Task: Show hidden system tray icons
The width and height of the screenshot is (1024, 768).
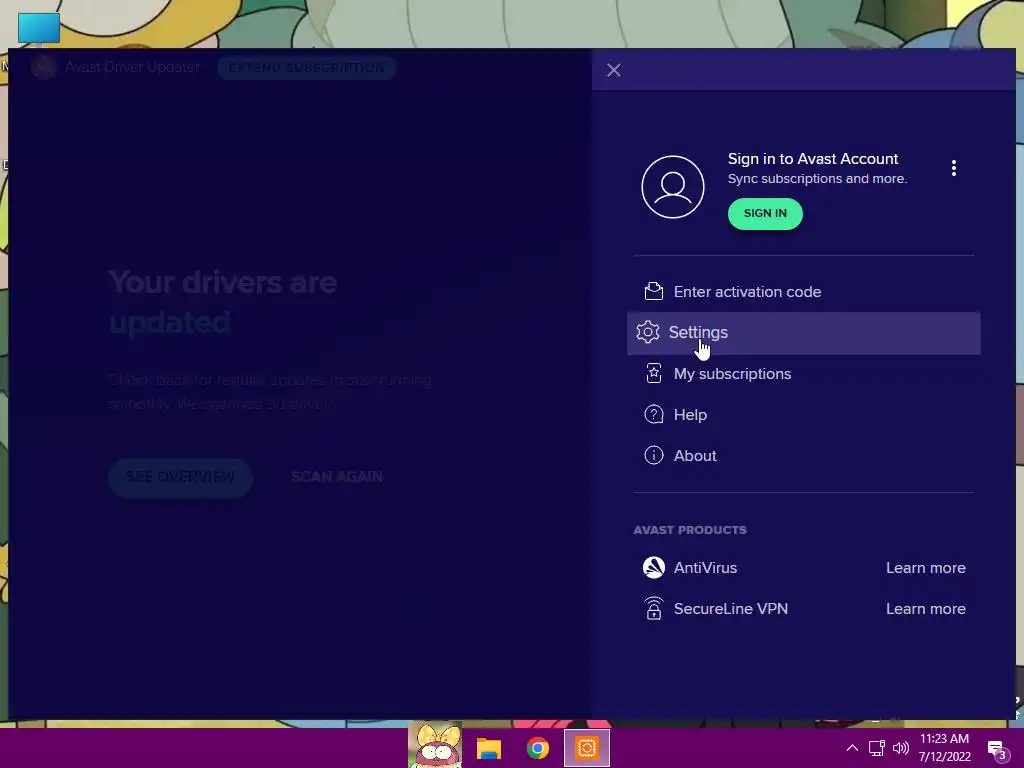Action: 852,748
